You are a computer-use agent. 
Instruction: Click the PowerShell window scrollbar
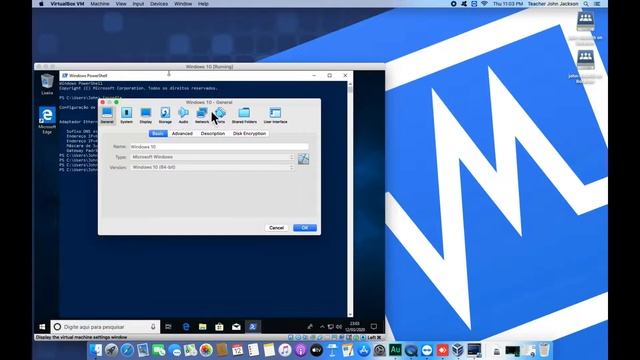[x=350, y=199]
